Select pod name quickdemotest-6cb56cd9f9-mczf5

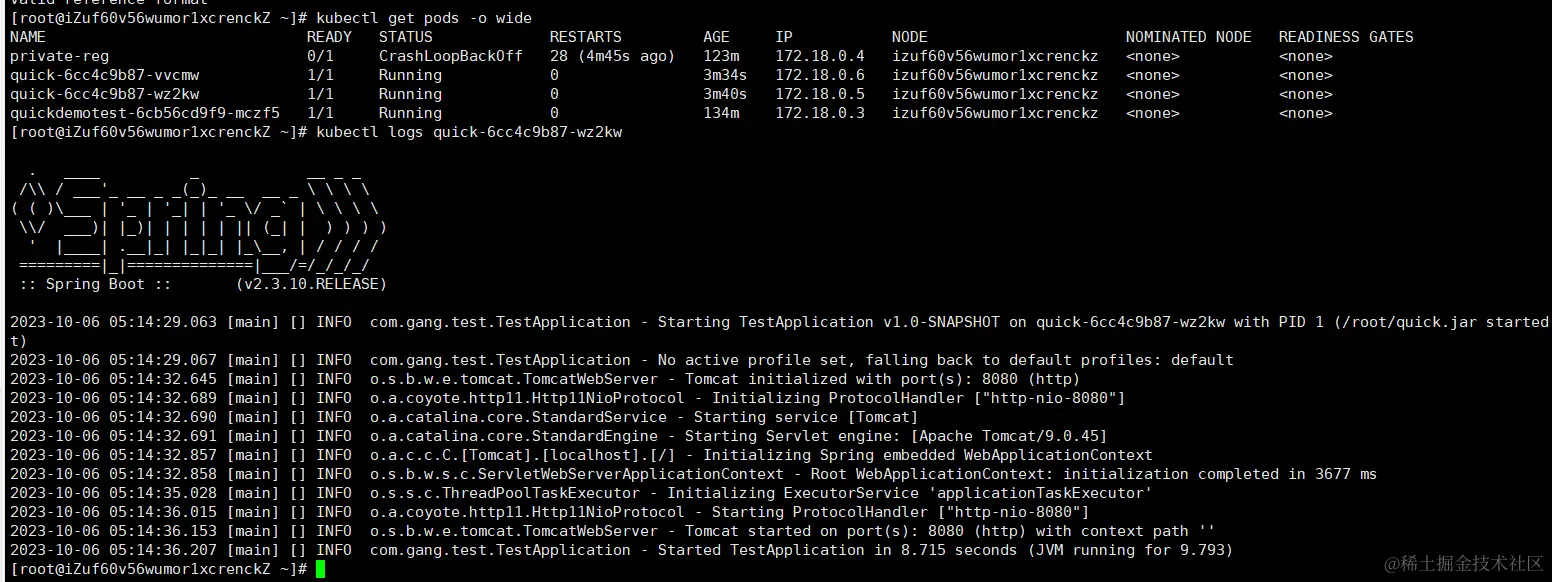tap(145, 113)
